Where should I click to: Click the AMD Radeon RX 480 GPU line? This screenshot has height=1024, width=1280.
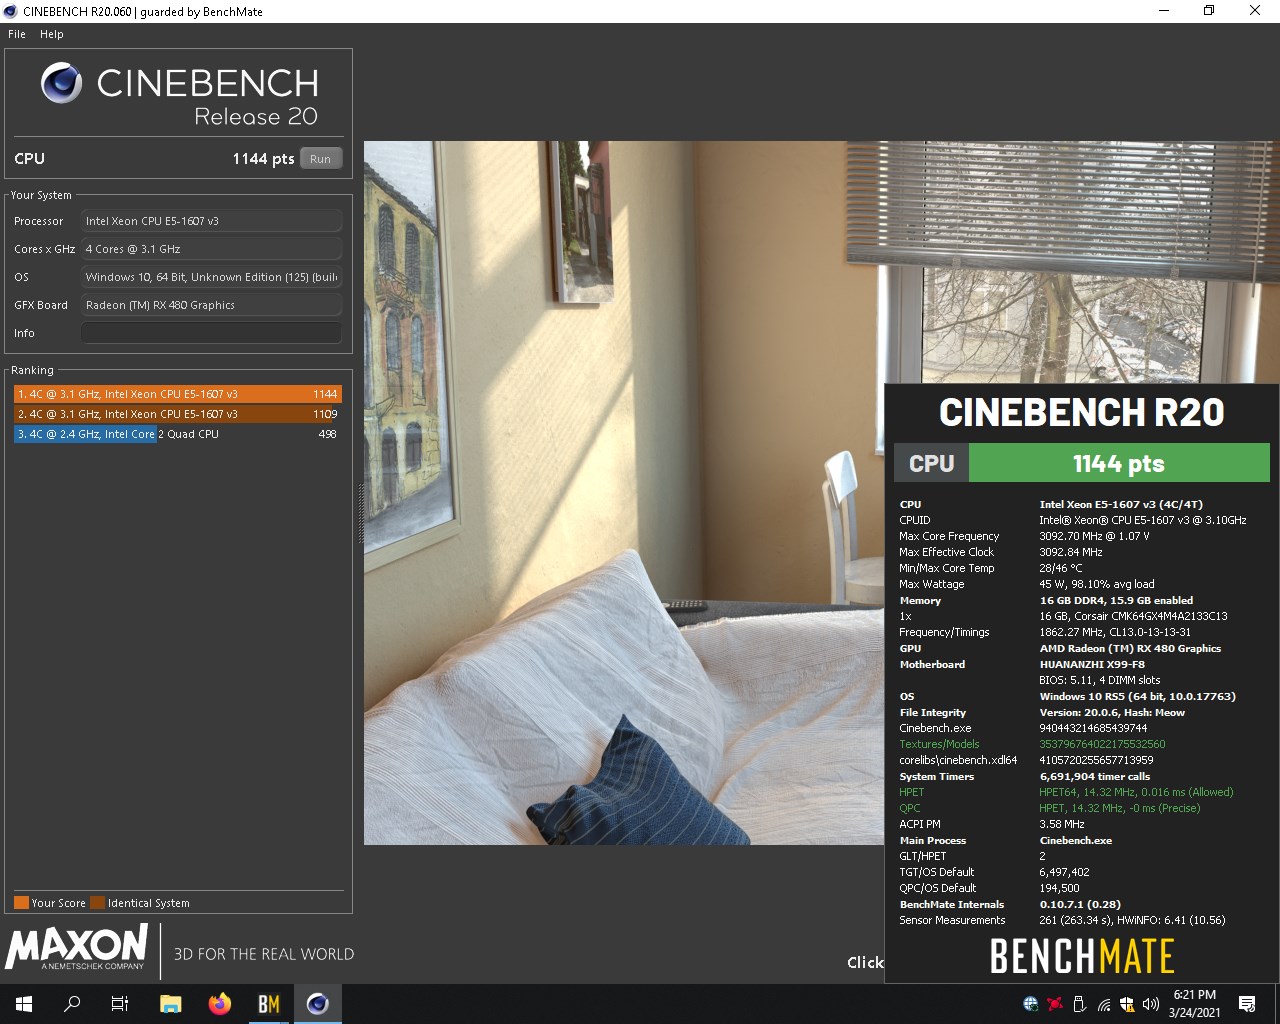pos(1060,648)
